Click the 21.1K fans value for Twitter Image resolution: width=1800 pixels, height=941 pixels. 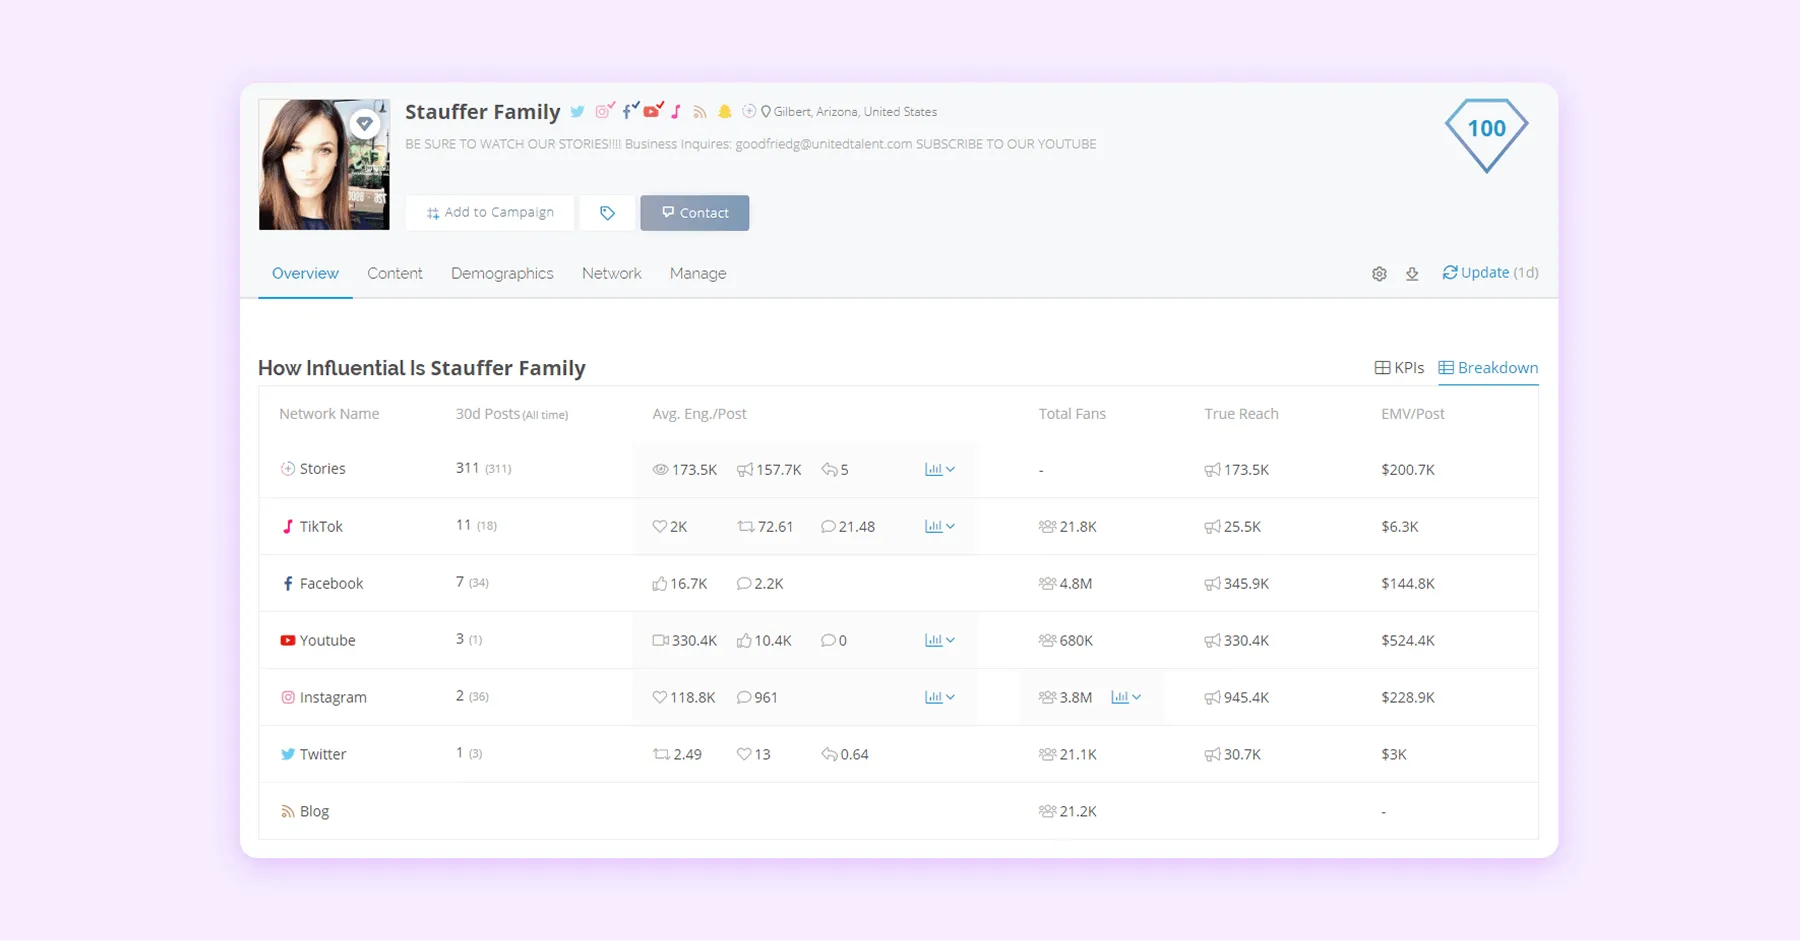click(x=1078, y=755)
